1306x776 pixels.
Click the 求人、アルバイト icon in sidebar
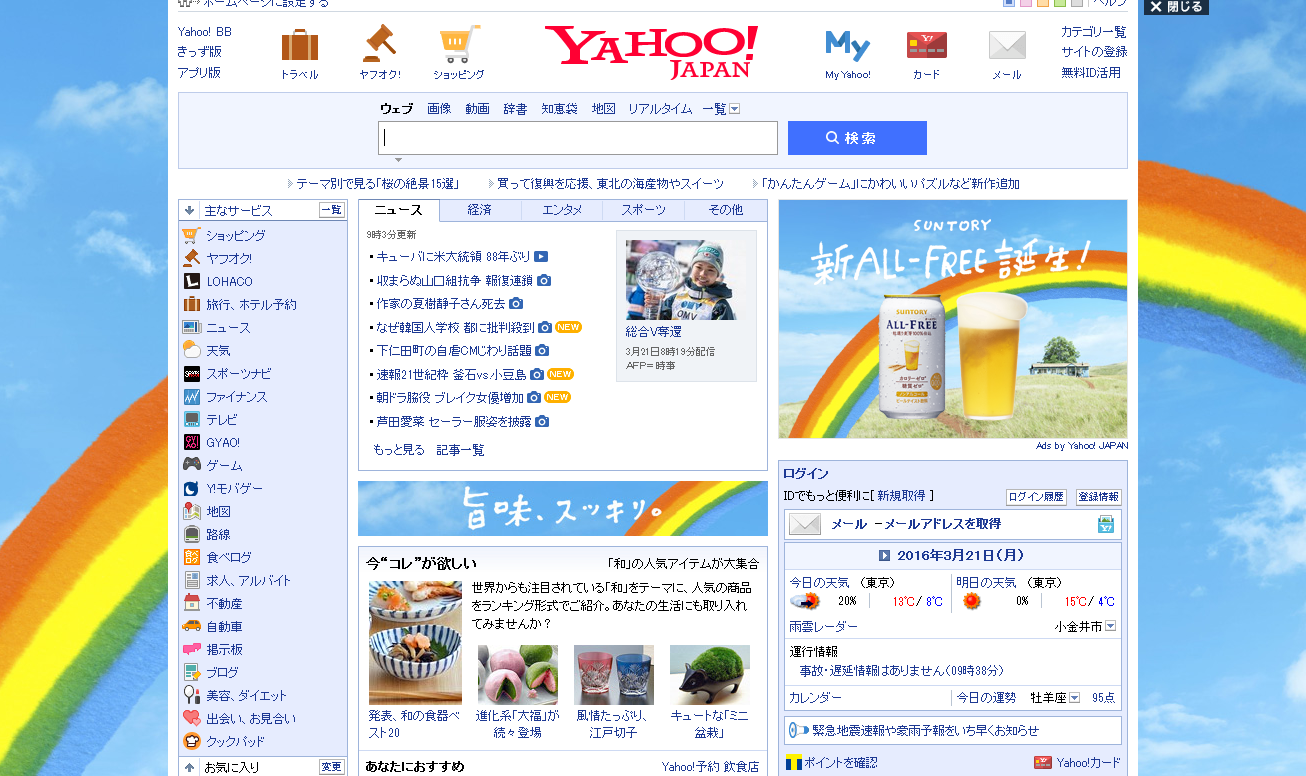pos(191,580)
